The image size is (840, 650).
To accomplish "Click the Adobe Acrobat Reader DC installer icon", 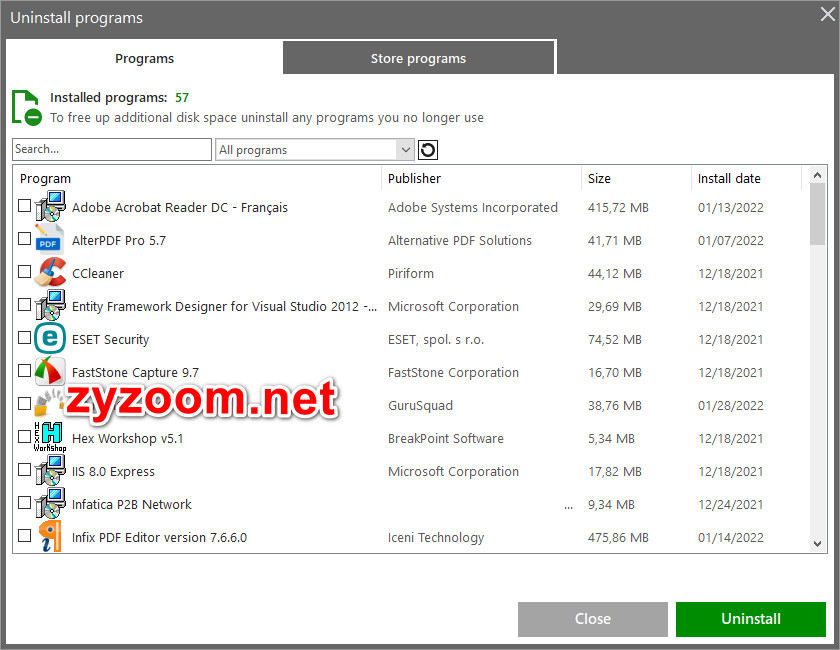I will coord(50,206).
